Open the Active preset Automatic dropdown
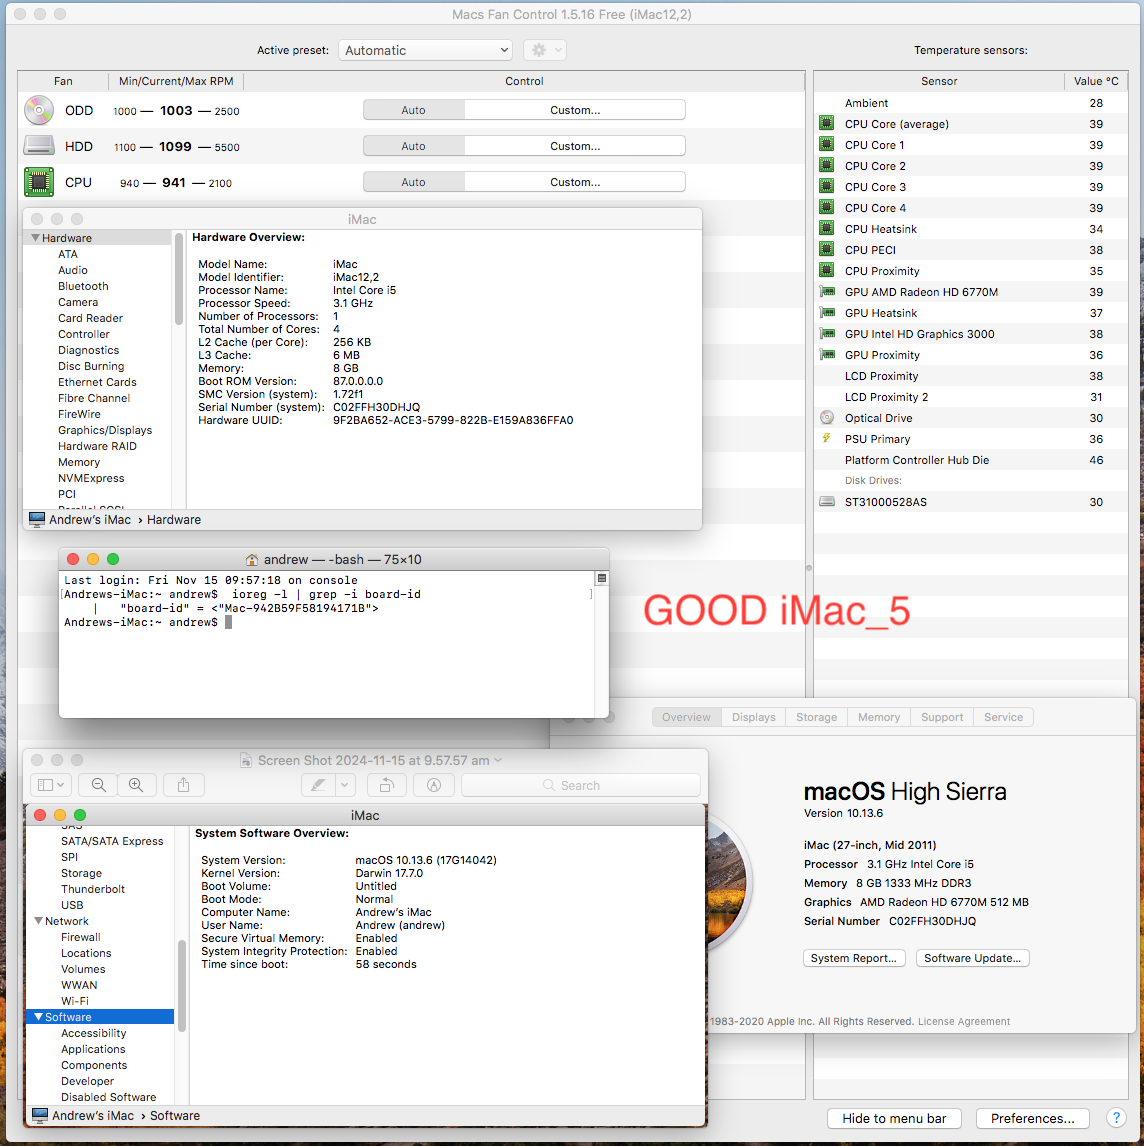 click(x=425, y=50)
